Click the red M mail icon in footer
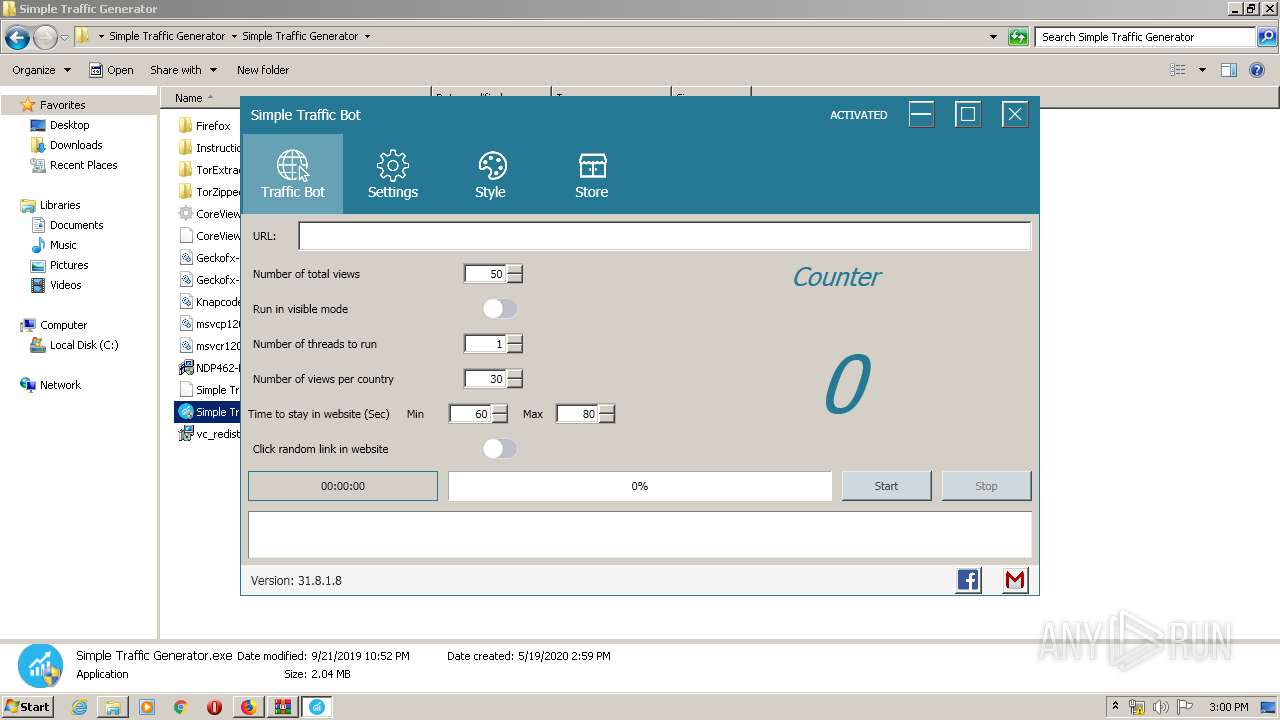 coord(1015,580)
